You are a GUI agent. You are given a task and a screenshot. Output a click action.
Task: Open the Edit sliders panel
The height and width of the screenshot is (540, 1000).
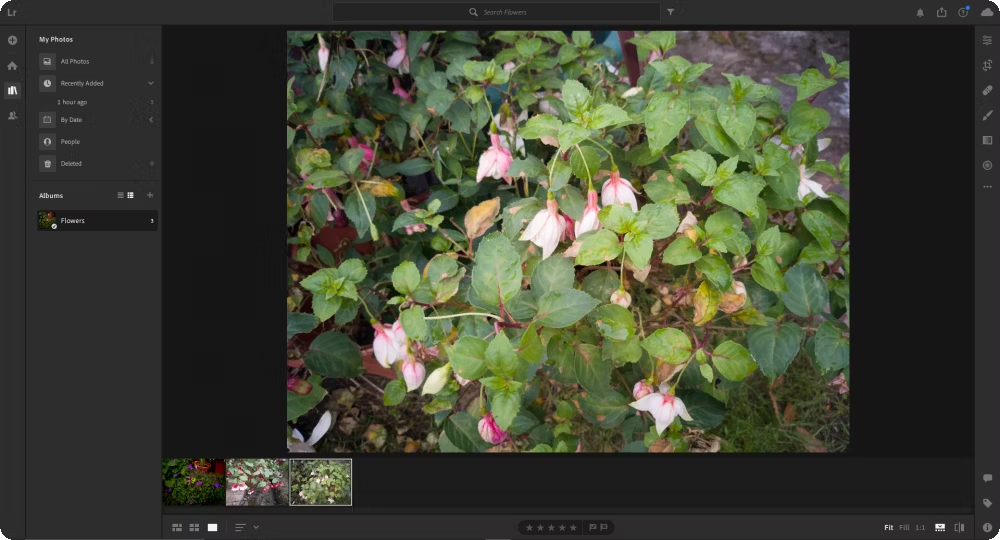pos(987,40)
